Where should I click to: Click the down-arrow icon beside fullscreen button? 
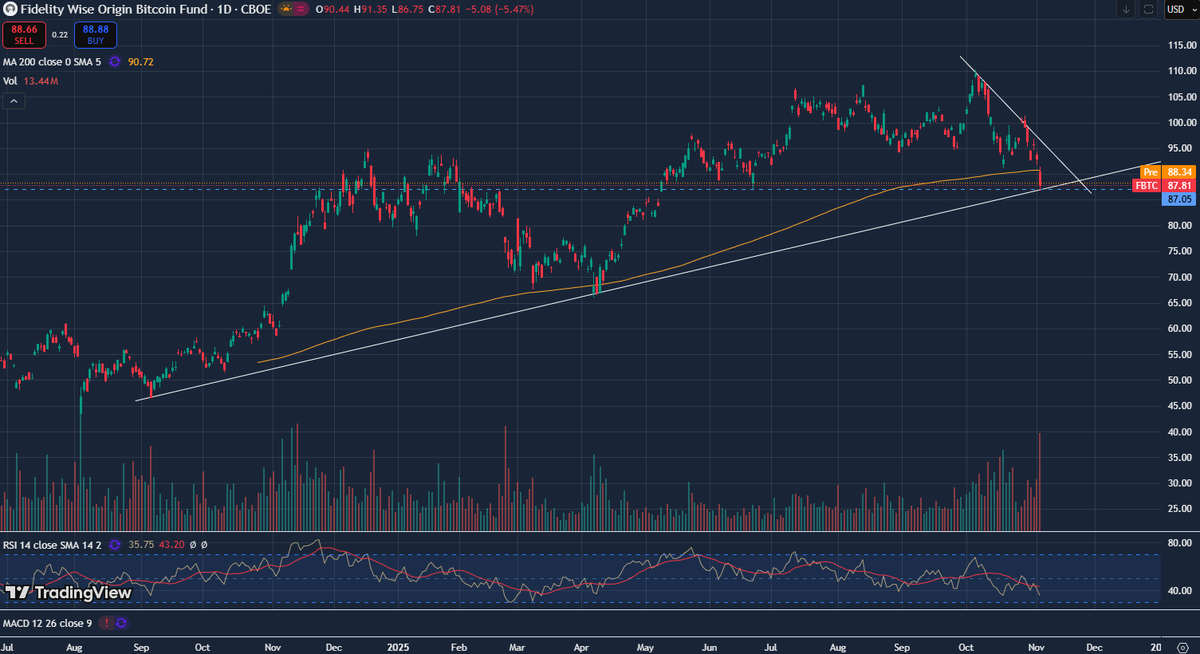(1127, 9)
